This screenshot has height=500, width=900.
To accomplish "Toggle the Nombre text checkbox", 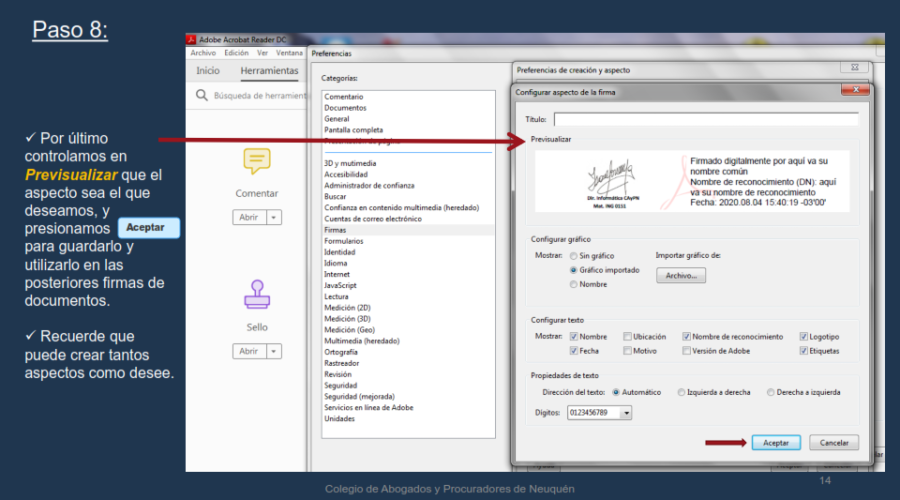I will (573, 337).
